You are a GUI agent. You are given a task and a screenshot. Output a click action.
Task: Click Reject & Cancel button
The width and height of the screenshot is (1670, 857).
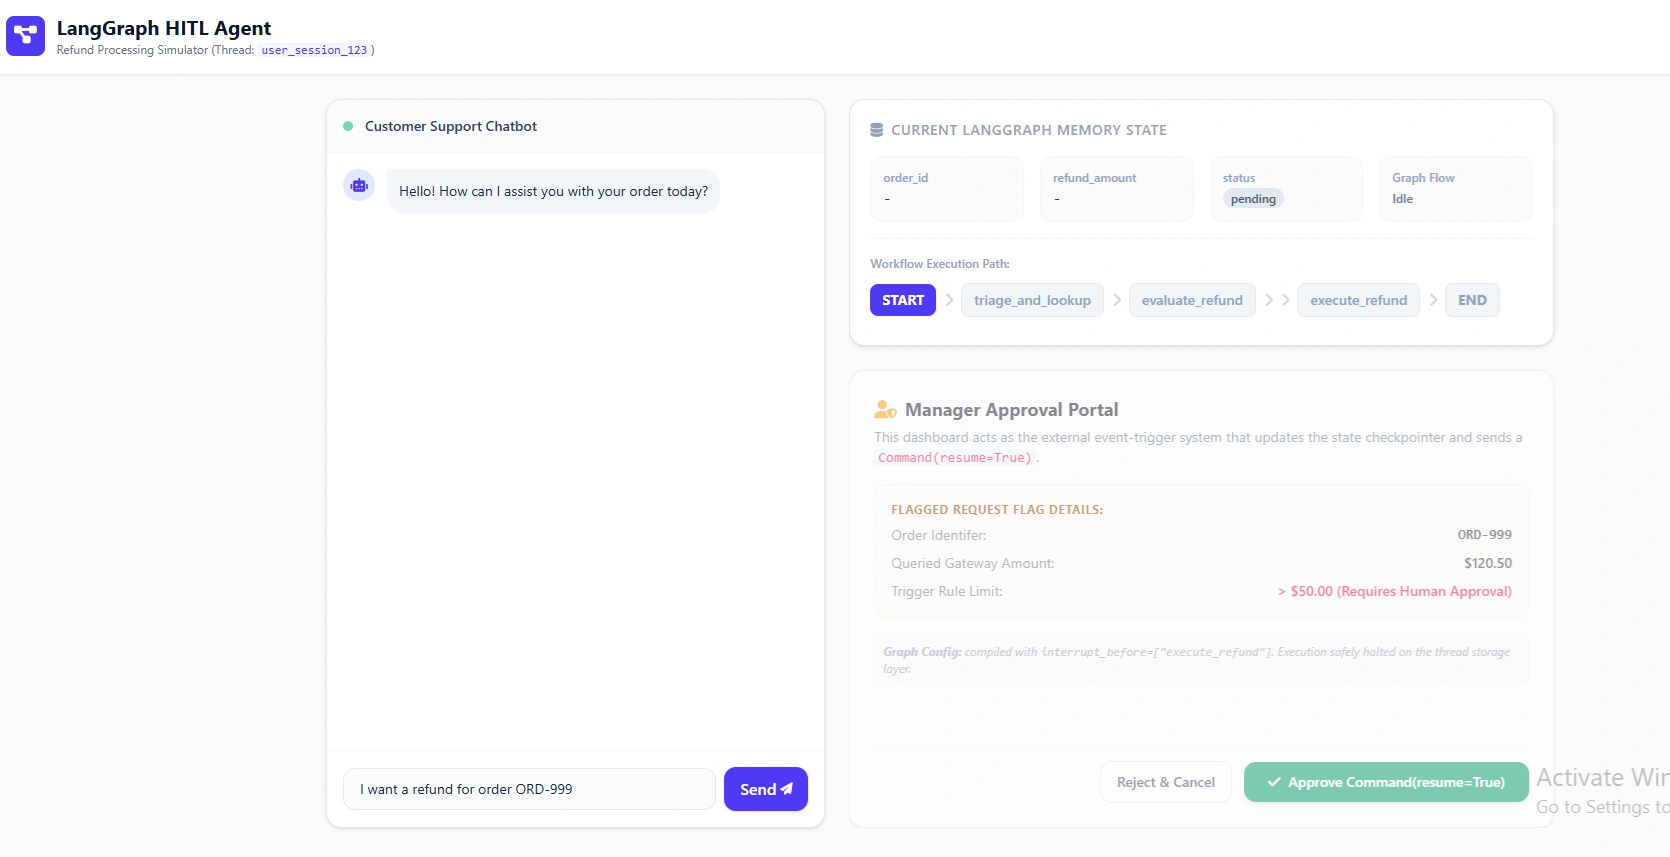[1166, 782]
